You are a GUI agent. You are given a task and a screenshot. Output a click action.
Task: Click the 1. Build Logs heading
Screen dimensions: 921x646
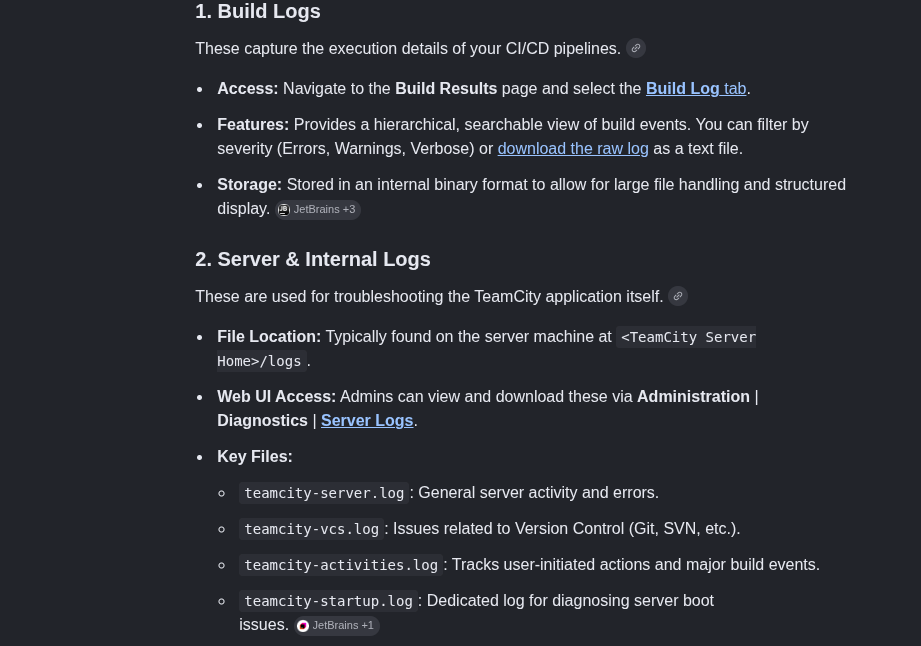[258, 11]
